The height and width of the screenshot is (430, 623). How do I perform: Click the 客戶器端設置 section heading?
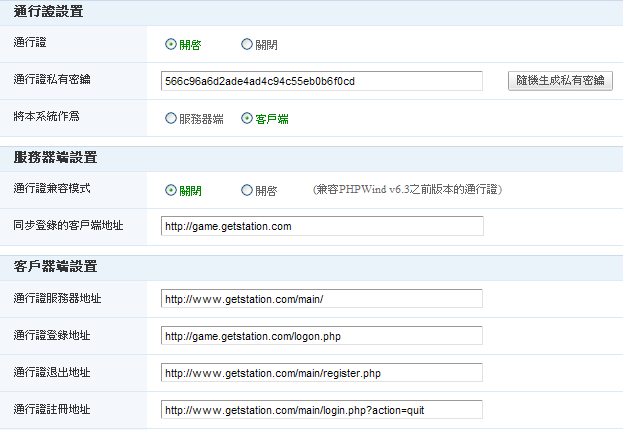coord(55,266)
